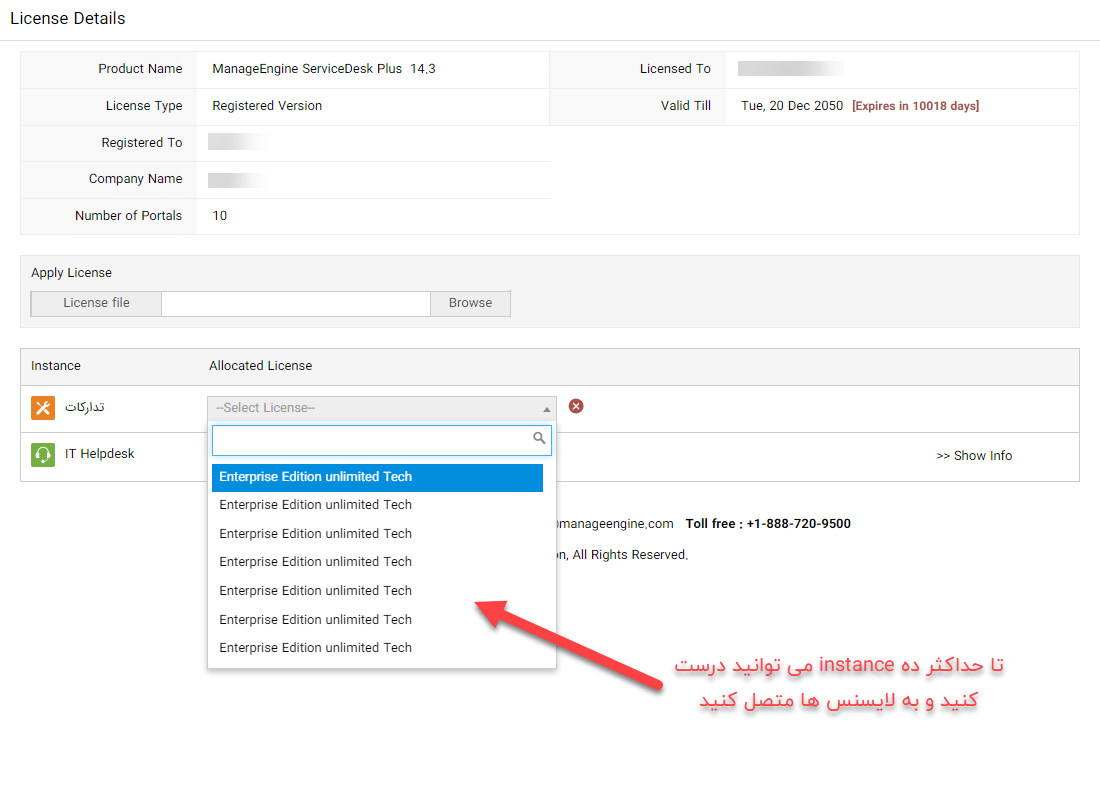Image resolution: width=1100 pixels, height=799 pixels.
Task: Click the license file path field
Action: (295, 303)
